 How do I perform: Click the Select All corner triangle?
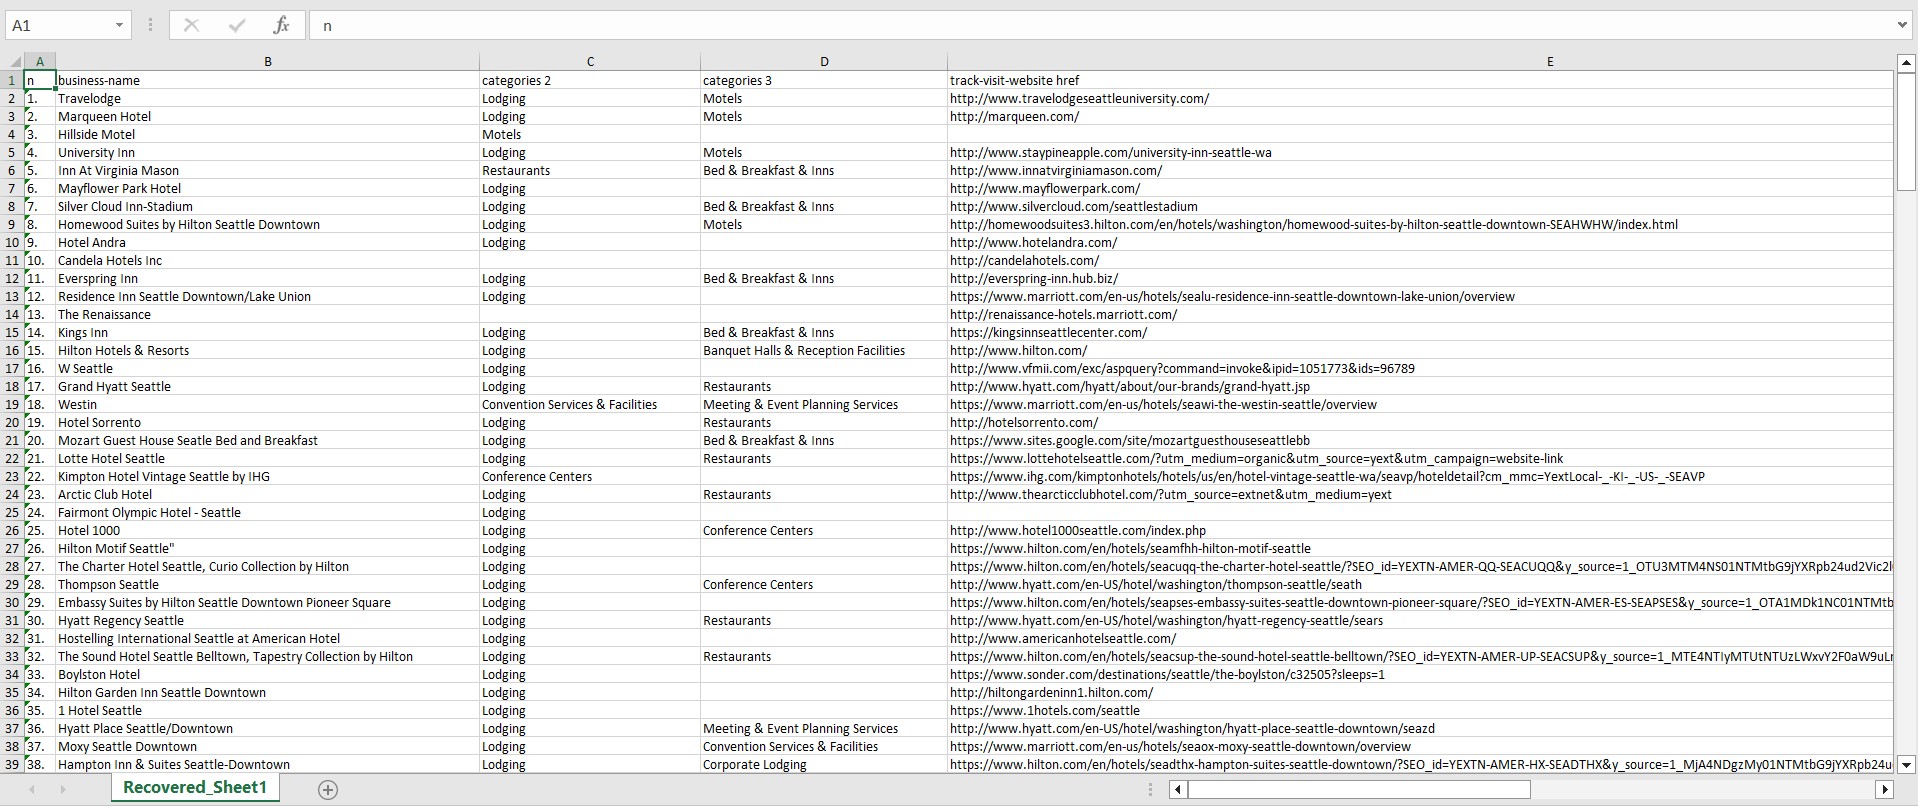[14, 62]
